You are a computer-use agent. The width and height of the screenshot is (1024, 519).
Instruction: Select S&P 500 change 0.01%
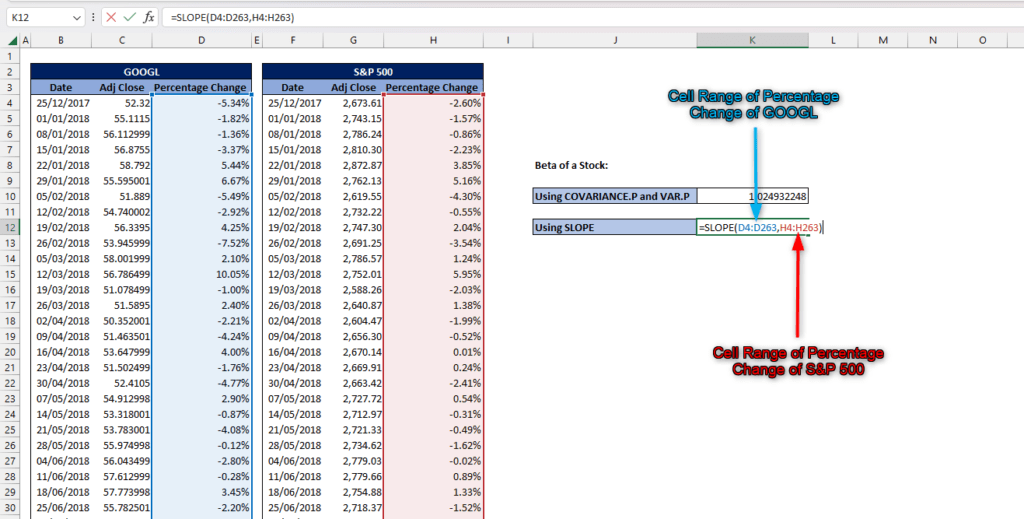point(433,352)
